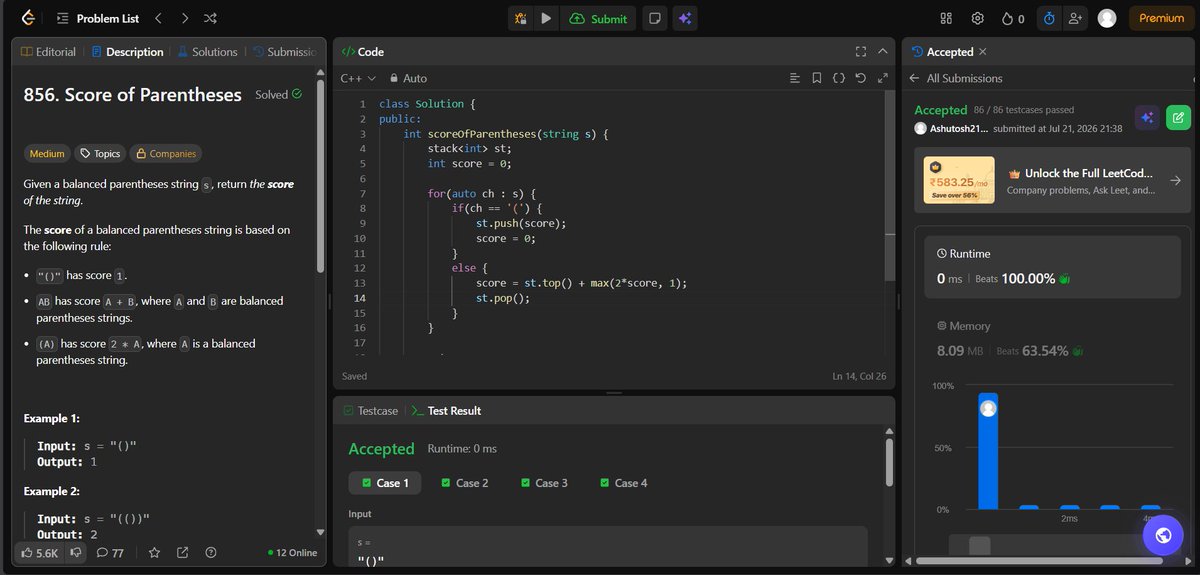Screen dimensions: 1200x575
Task: Close the Accepted tab
Action: (982, 52)
